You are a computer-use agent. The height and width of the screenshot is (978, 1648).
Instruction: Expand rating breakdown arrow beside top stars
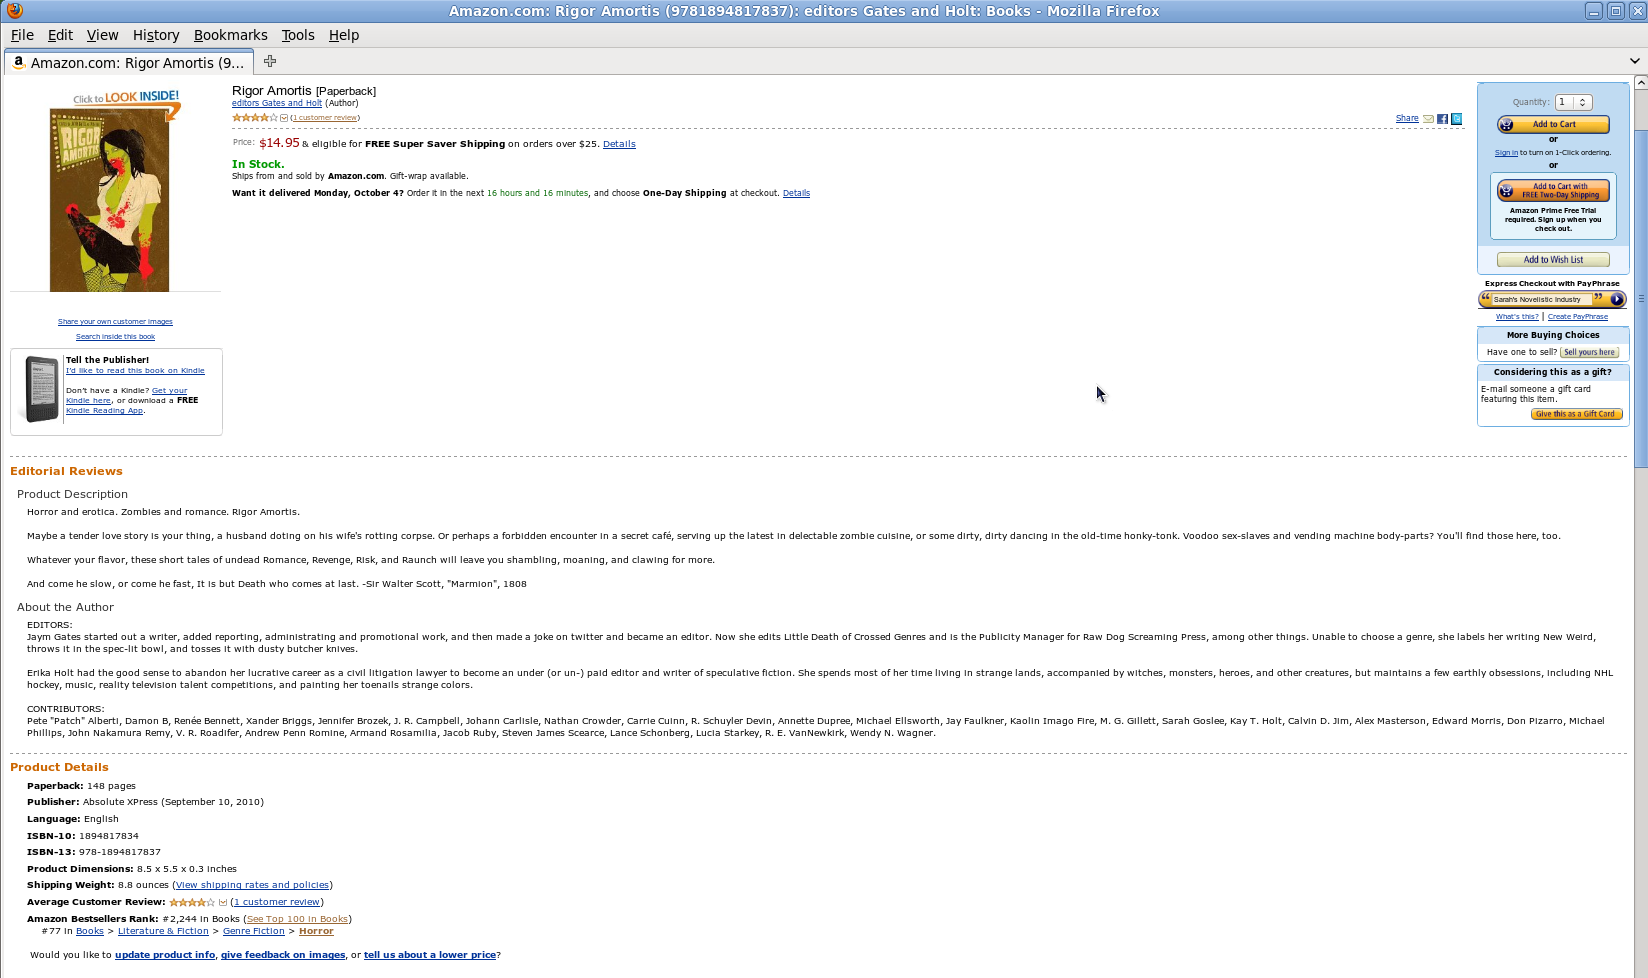(284, 118)
